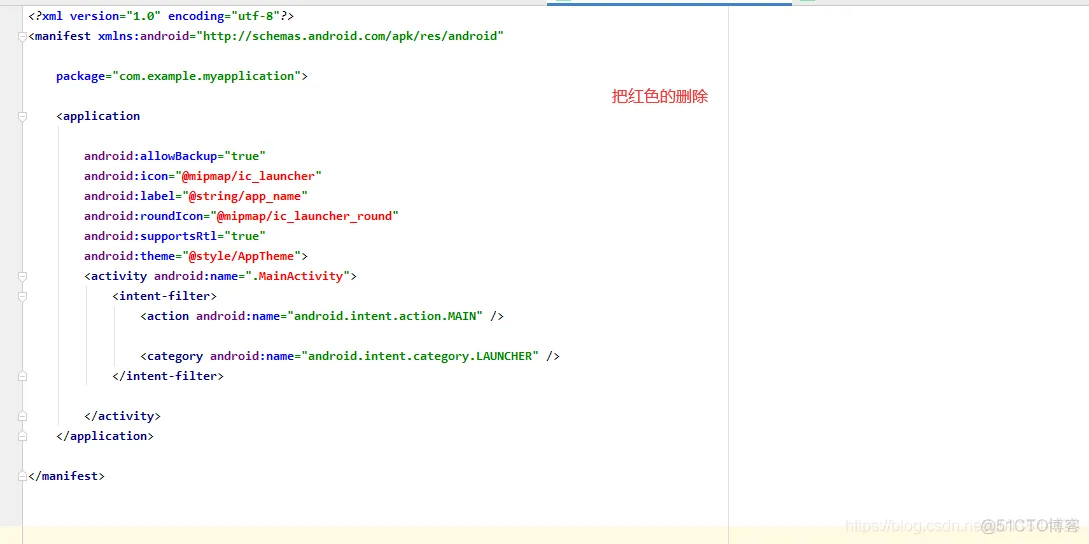Click the </application> closing tag text
The image size is (1089, 544).
pyautogui.click(x=105, y=436)
